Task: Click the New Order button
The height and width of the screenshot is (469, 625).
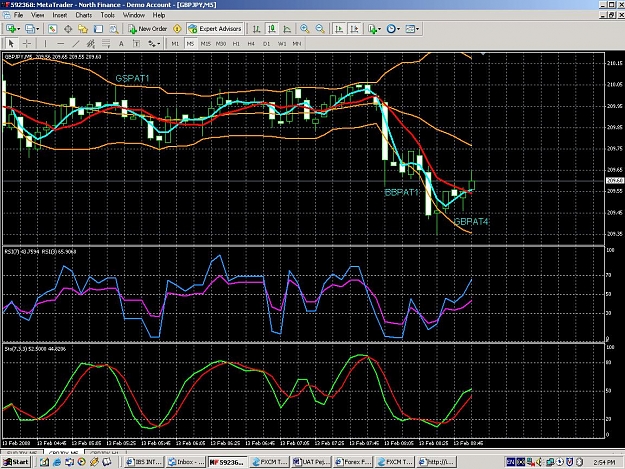Action: 148,29
